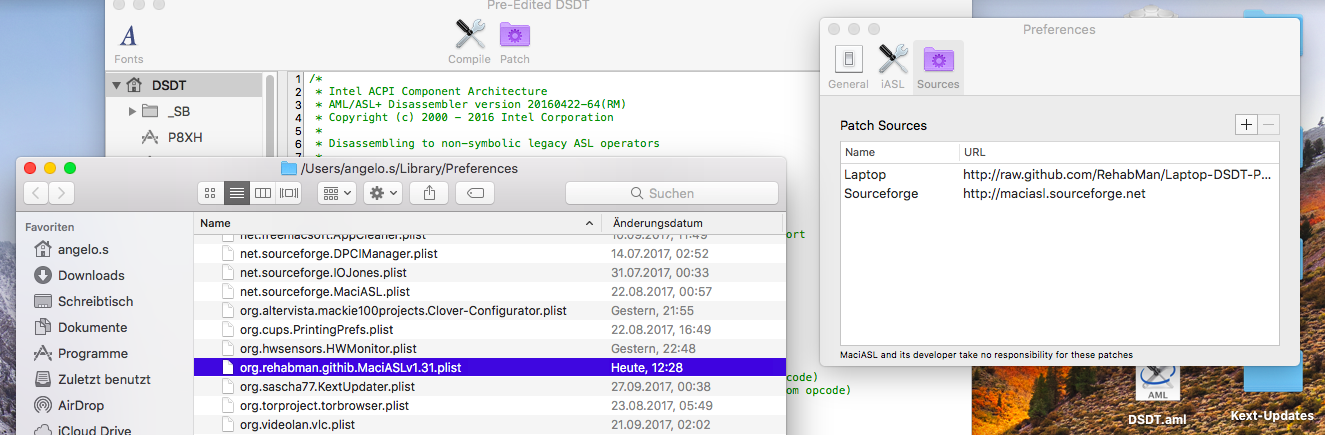The width and height of the screenshot is (1325, 435).
Task: Switch Finder to icon view
Action: 210,193
